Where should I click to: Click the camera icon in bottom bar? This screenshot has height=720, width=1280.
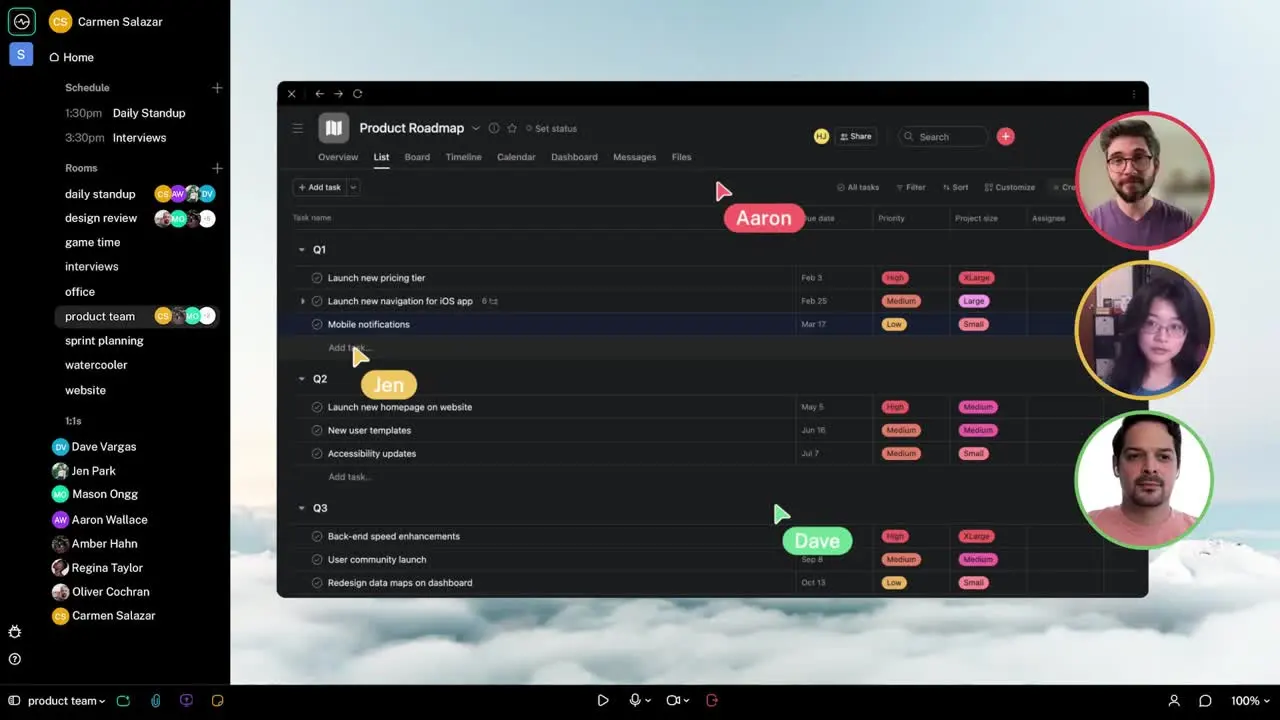pyautogui.click(x=673, y=701)
